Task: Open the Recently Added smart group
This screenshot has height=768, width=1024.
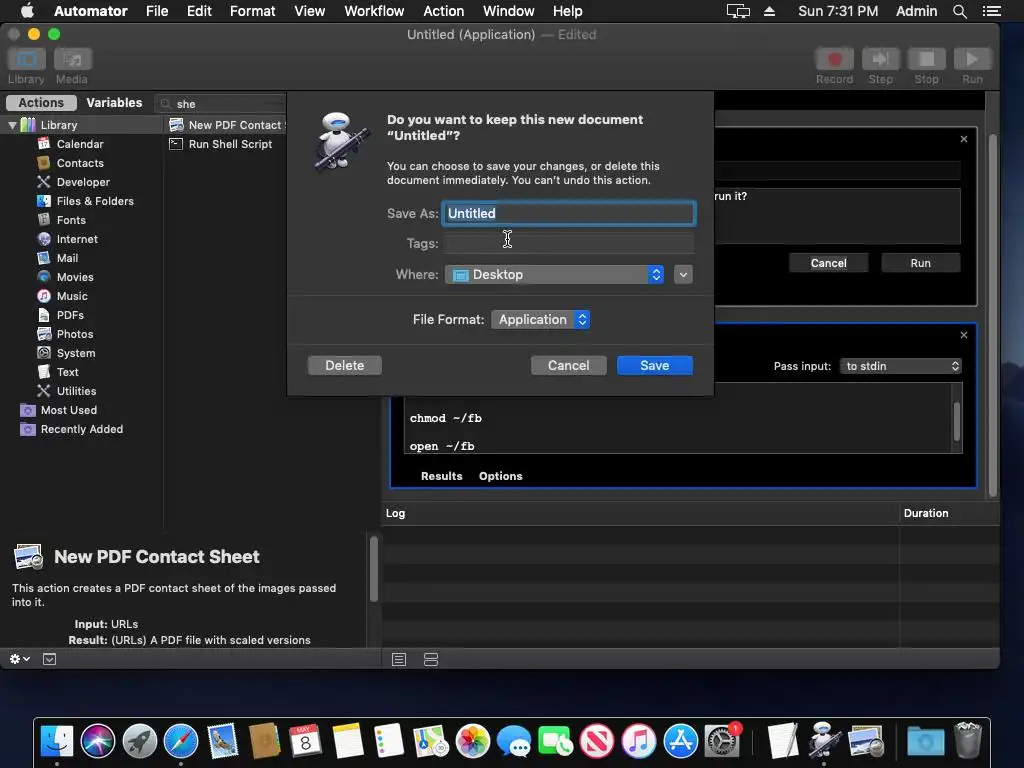Action: pyautogui.click(x=82, y=428)
